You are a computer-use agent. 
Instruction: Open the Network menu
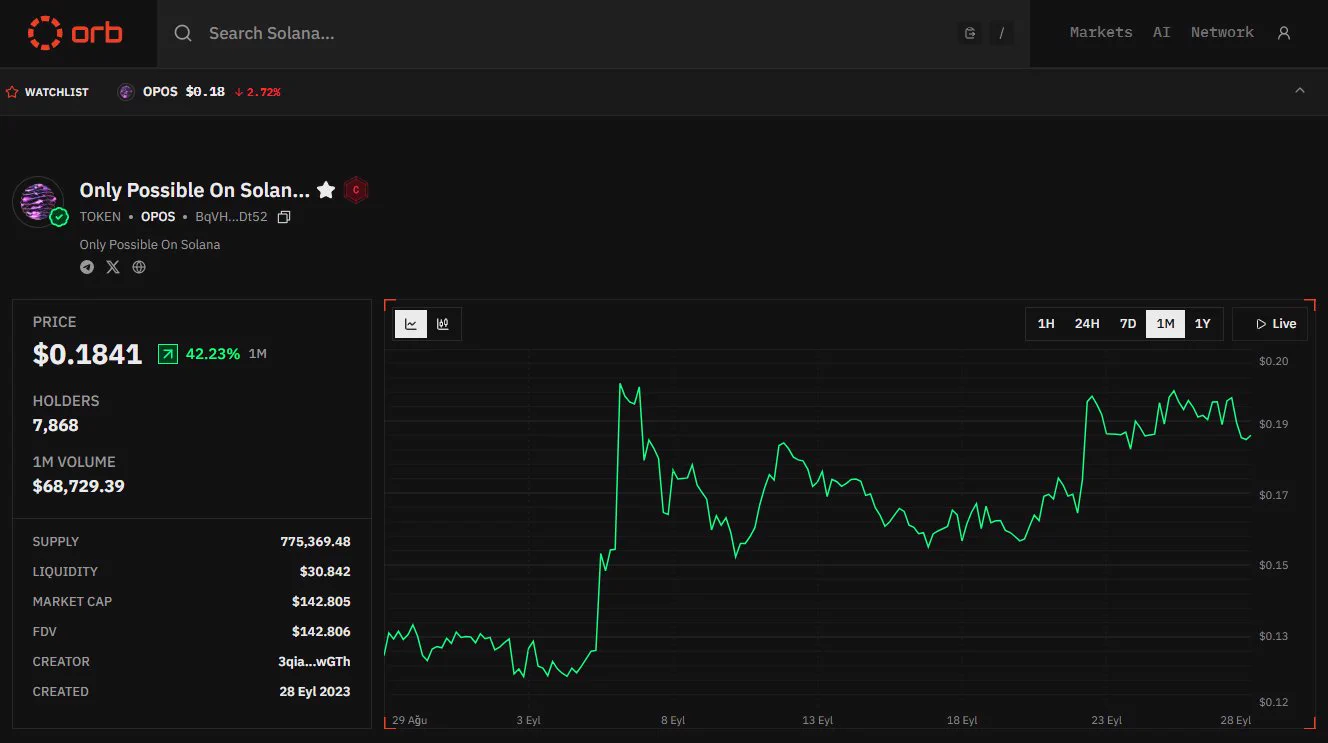pyautogui.click(x=1222, y=32)
